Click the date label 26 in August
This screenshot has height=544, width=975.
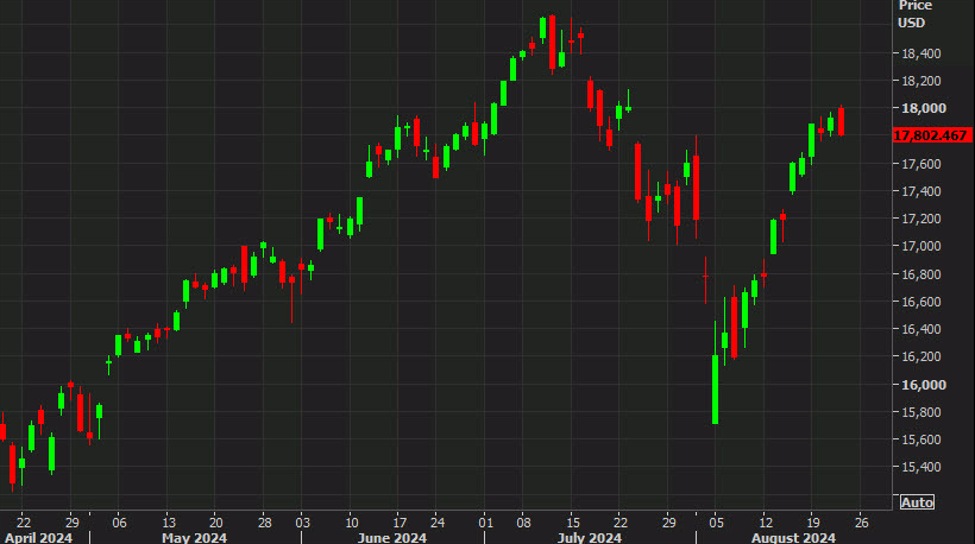pos(861,522)
